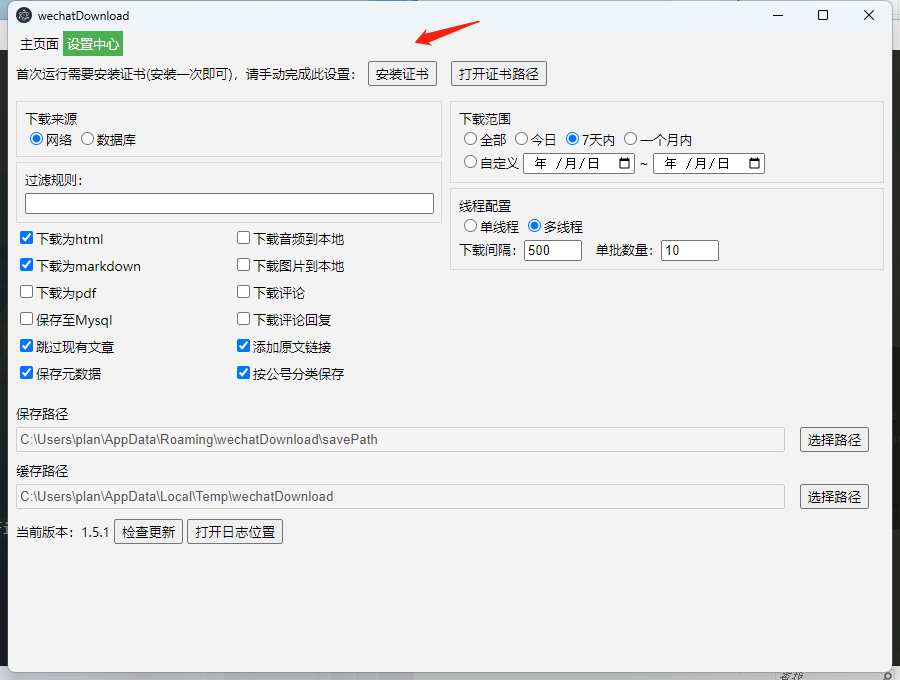The image size is (900, 680).
Task: Click the 缓存路径 path field
Action: tap(400, 496)
